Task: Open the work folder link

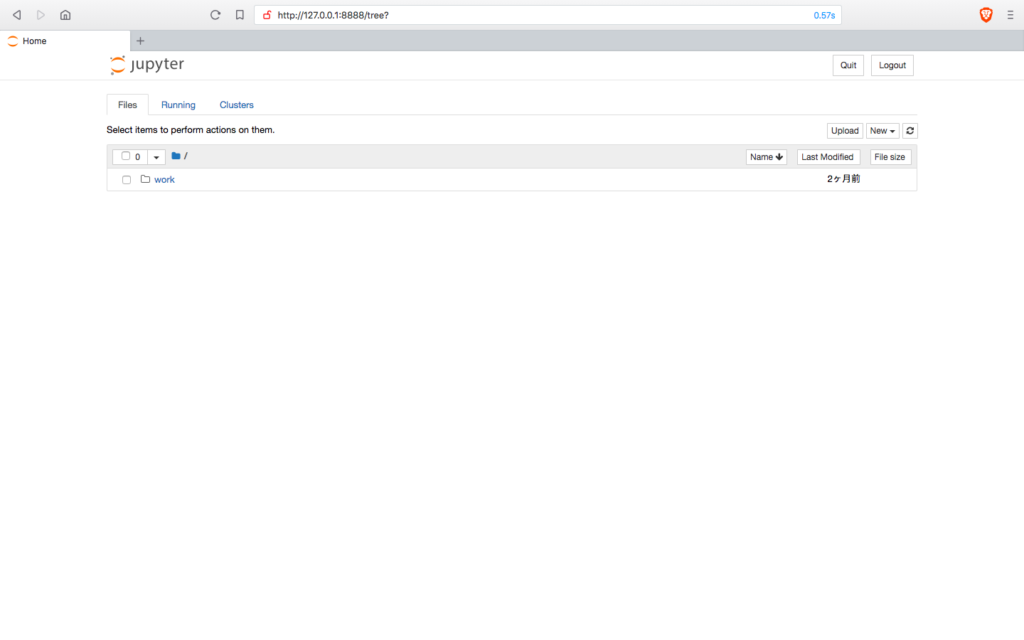Action: pyautogui.click(x=164, y=179)
